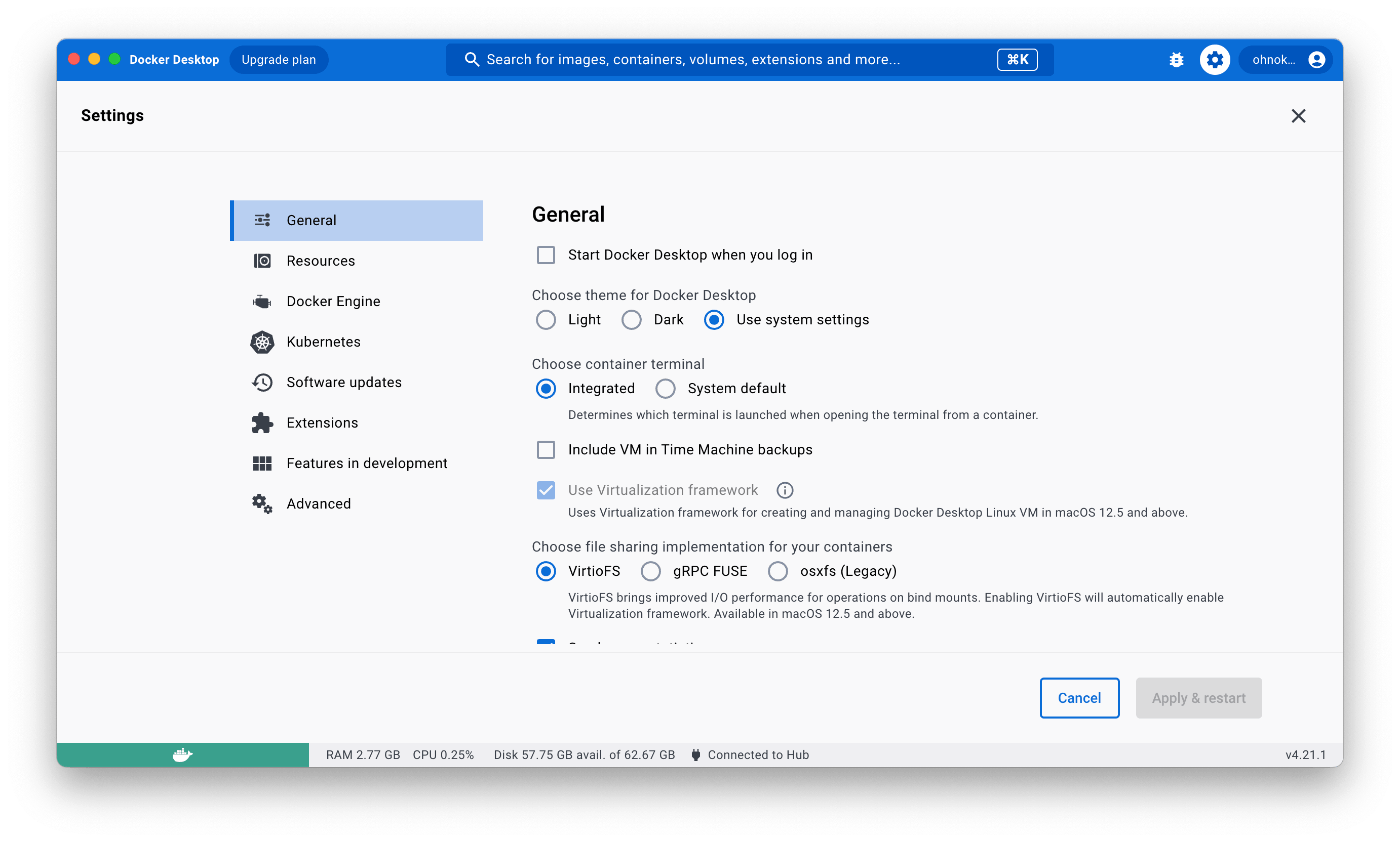Click the General sliders icon in sidebar
The image size is (1400, 842).
[x=262, y=220]
